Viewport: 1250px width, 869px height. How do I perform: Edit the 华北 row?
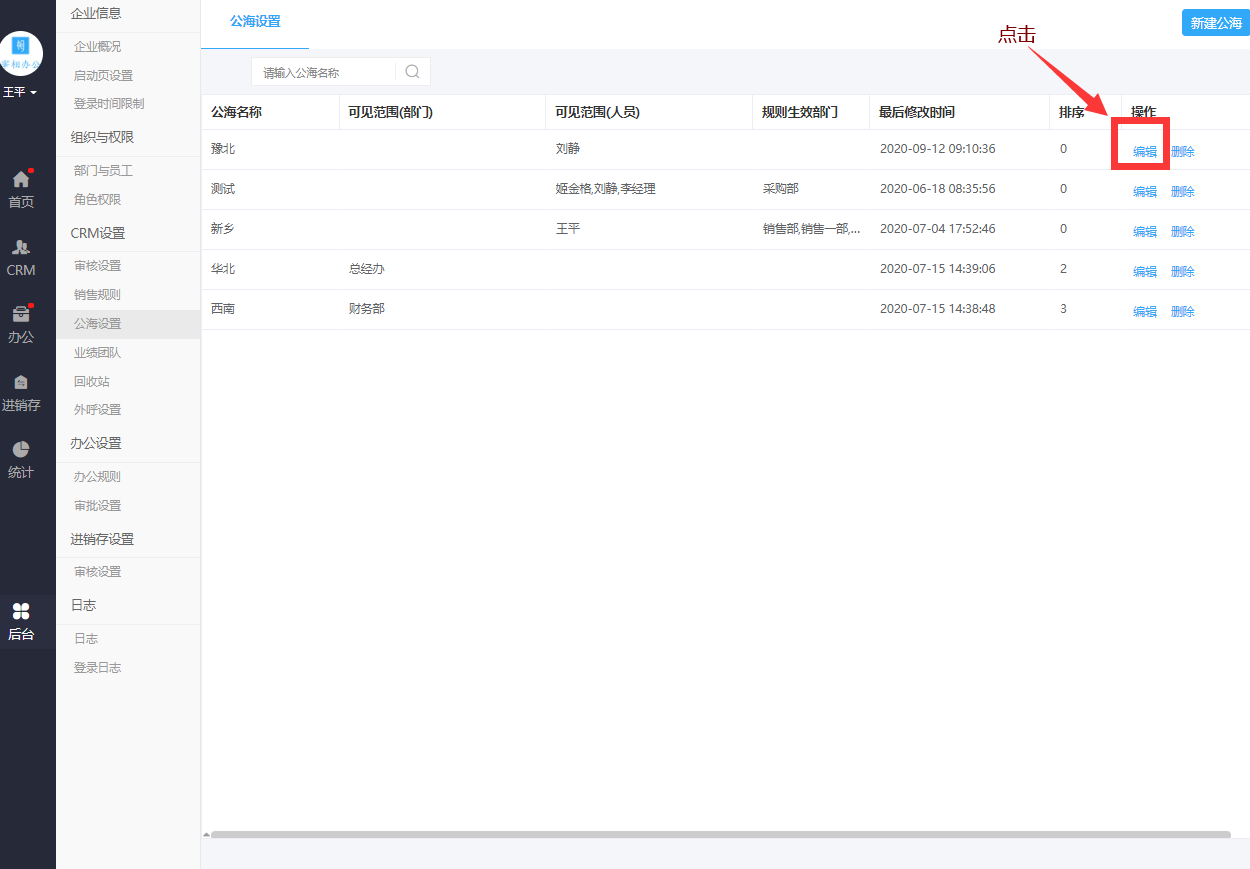click(1145, 272)
